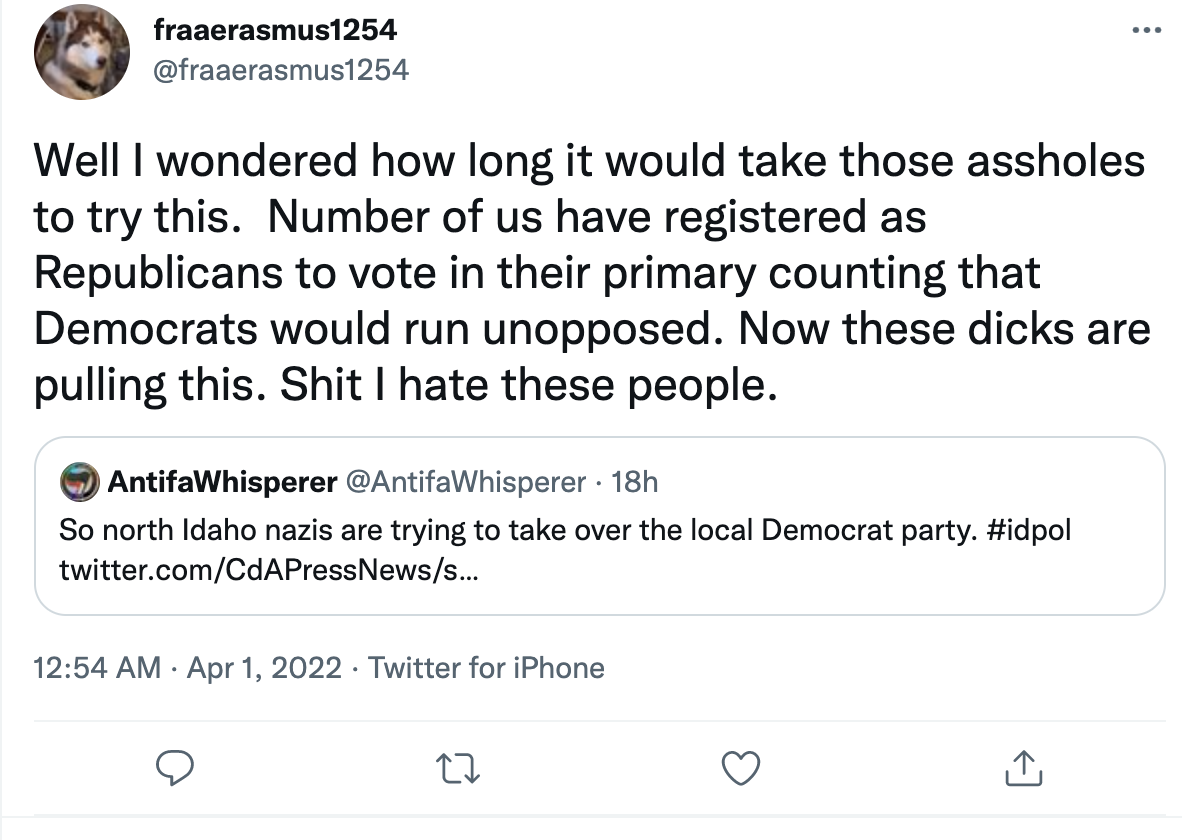Click the 12:54 AM timestamp
Image resolution: width=1182 pixels, height=840 pixels.
pyautogui.click(x=97, y=667)
